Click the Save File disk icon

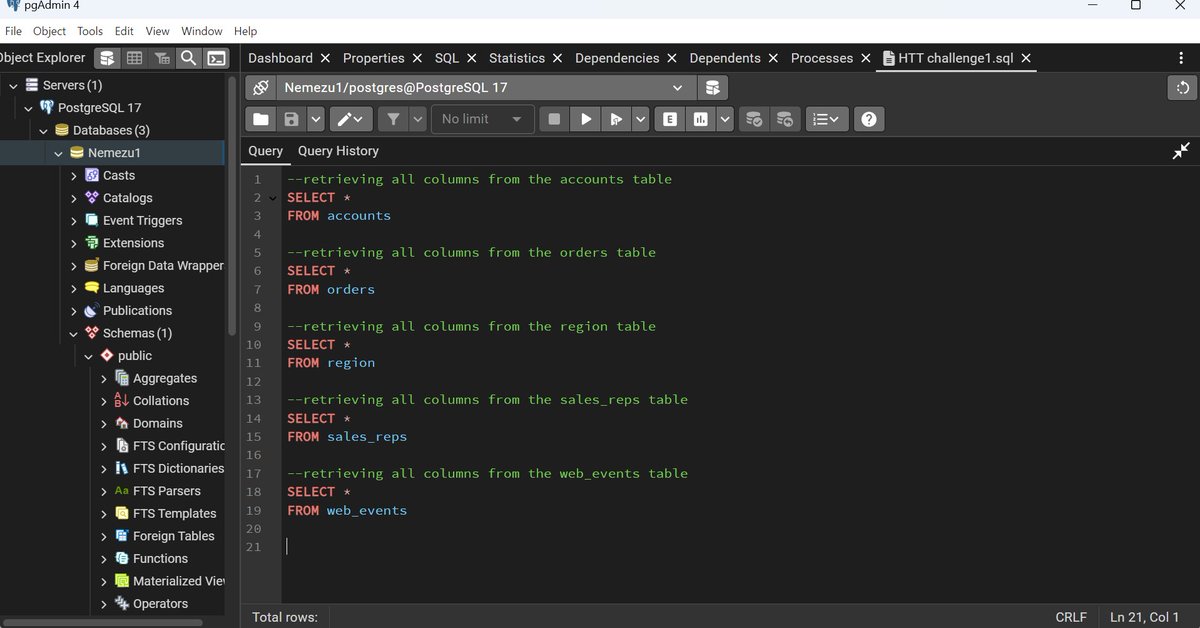[x=291, y=119]
